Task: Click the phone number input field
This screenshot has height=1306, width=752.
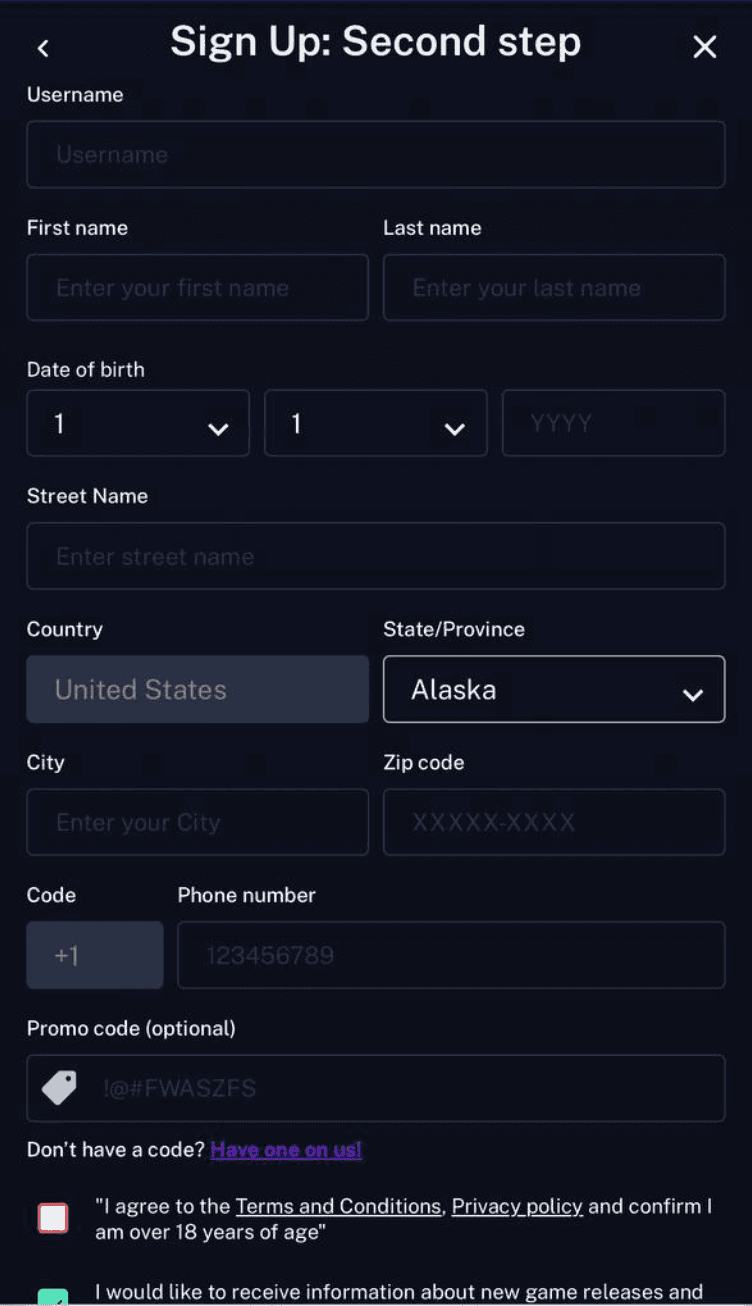Action: tap(450, 954)
